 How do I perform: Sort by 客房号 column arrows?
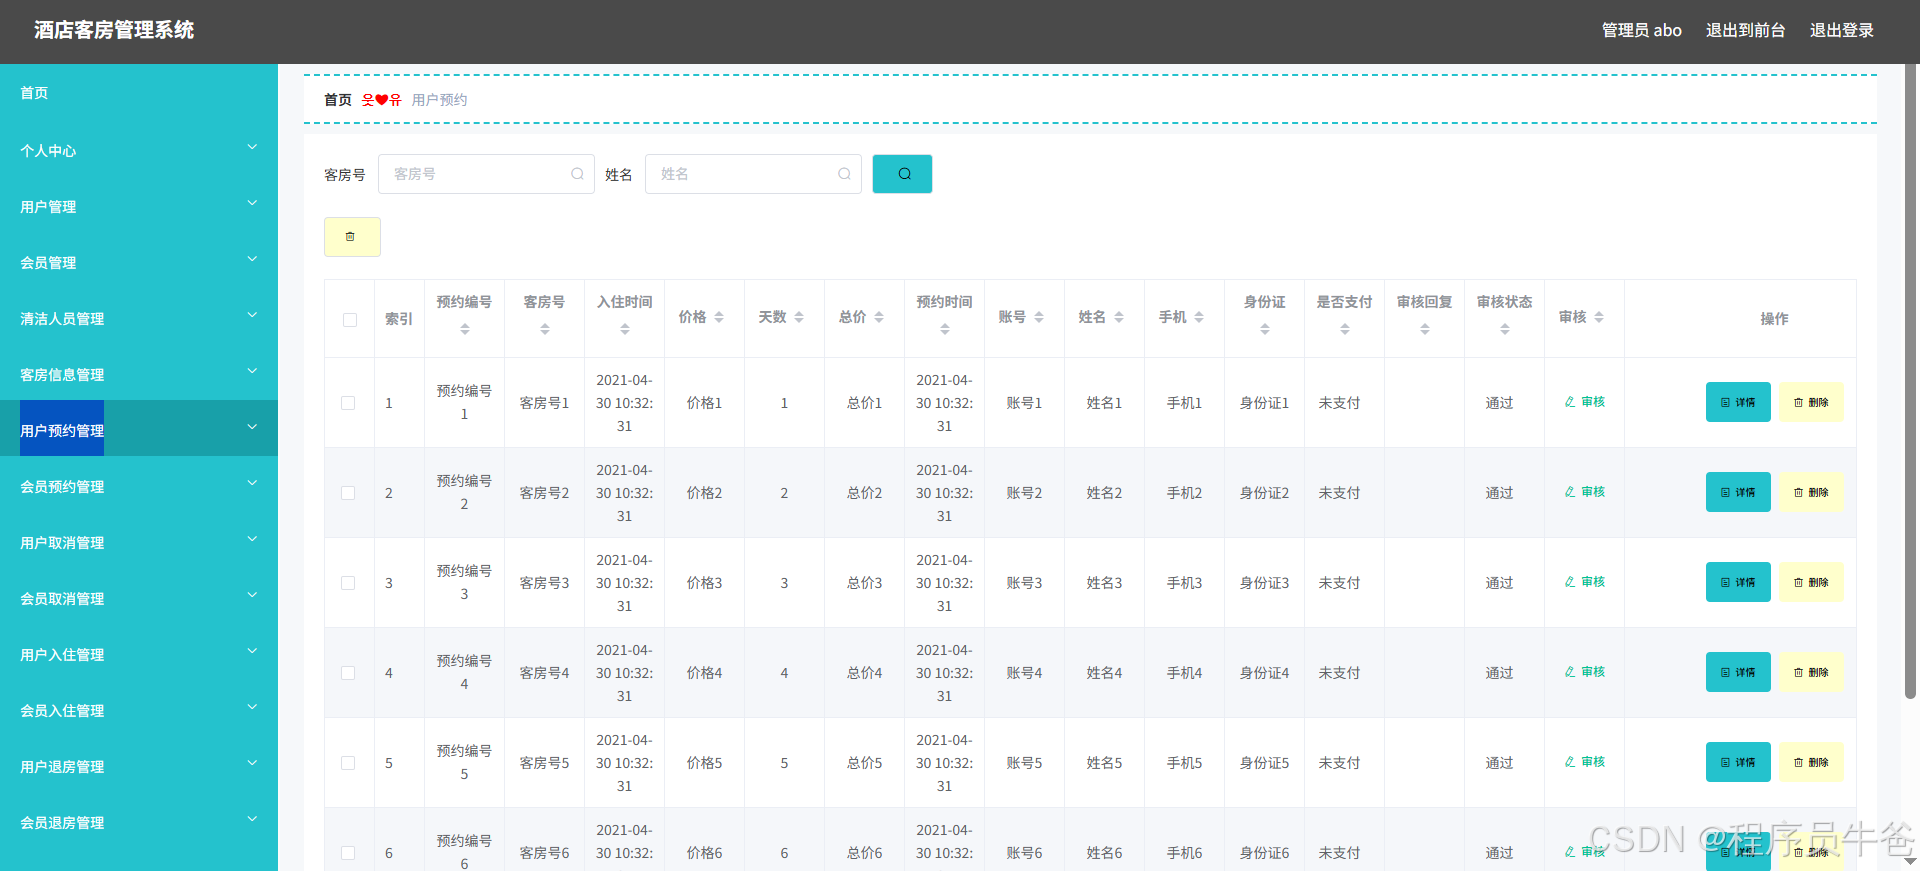tap(545, 329)
